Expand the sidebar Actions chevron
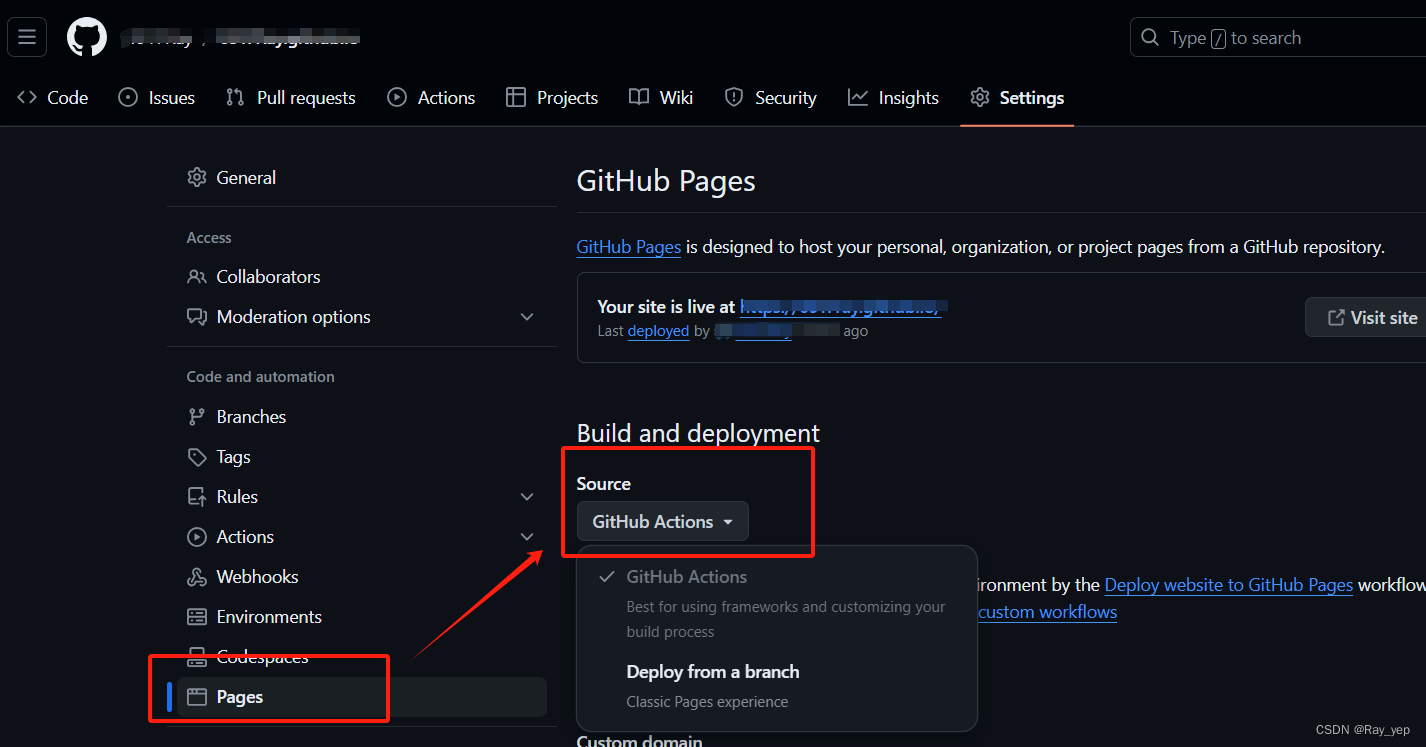This screenshot has width=1426, height=747. 527,536
